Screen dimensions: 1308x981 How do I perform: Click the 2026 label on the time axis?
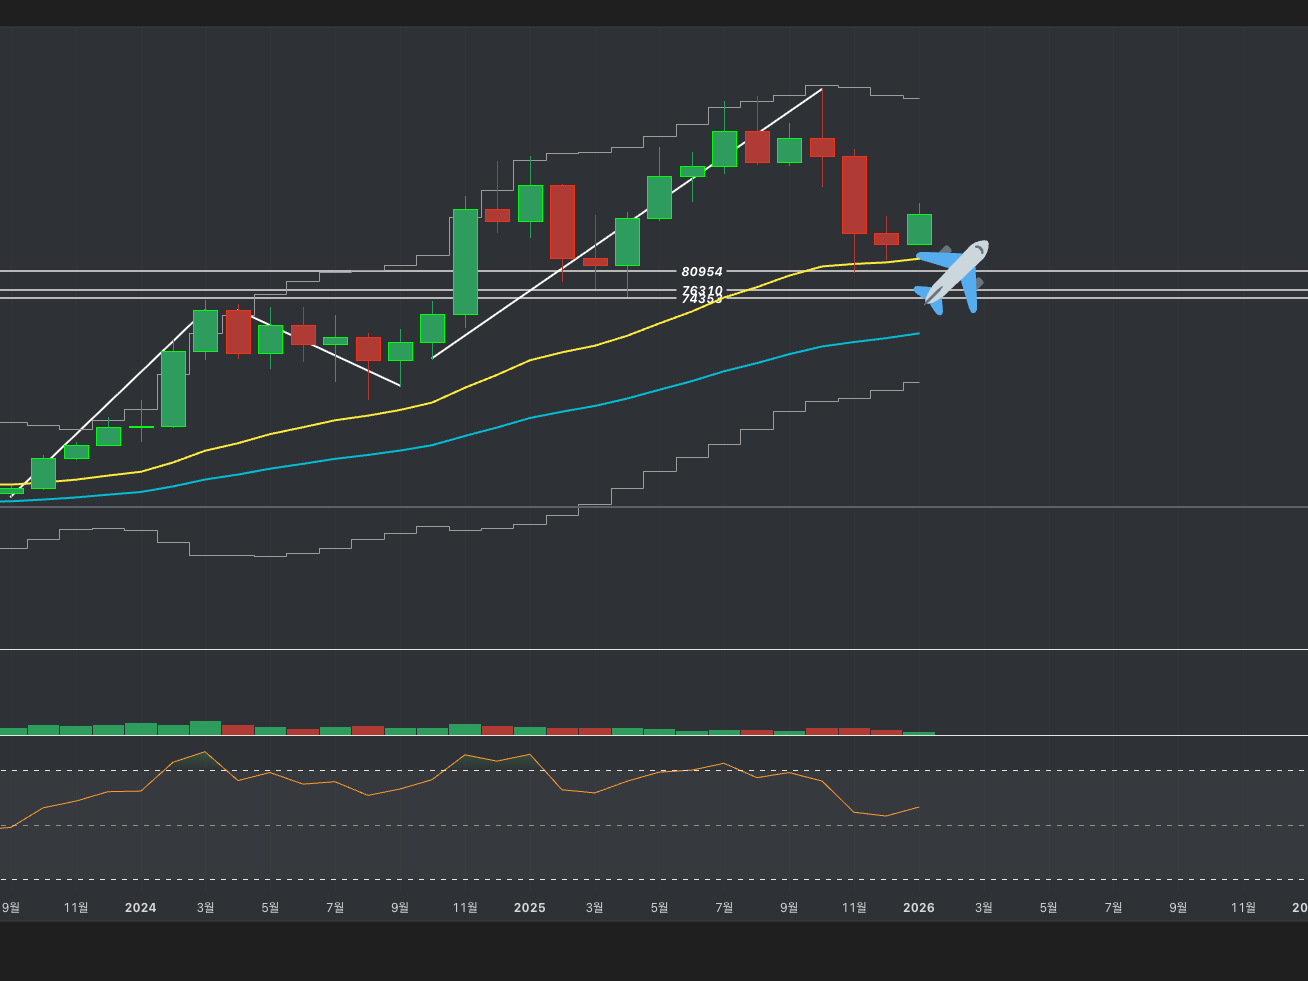coord(918,907)
